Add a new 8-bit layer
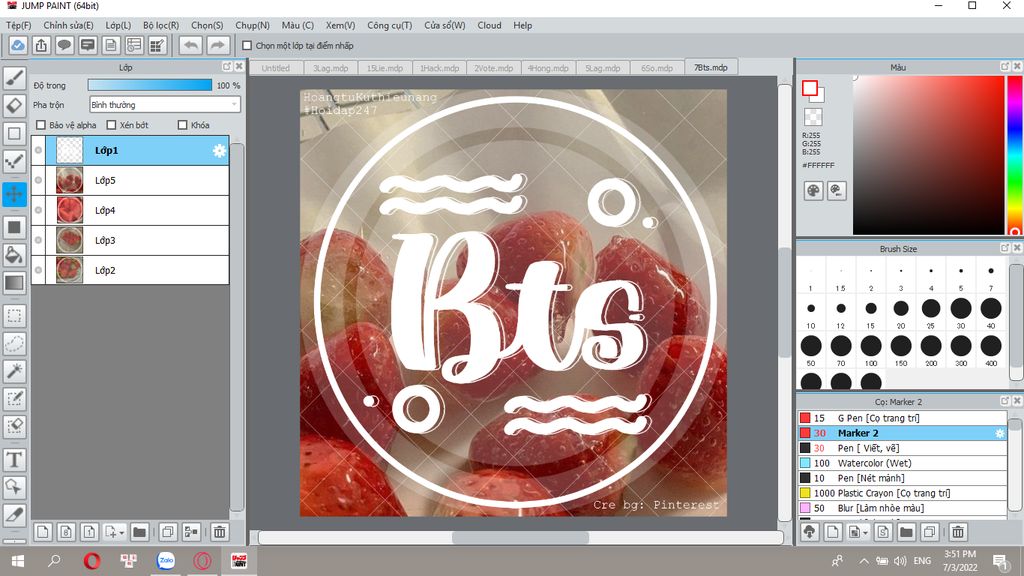Image resolution: width=1024 pixels, height=576 pixels. pyautogui.click(x=66, y=532)
